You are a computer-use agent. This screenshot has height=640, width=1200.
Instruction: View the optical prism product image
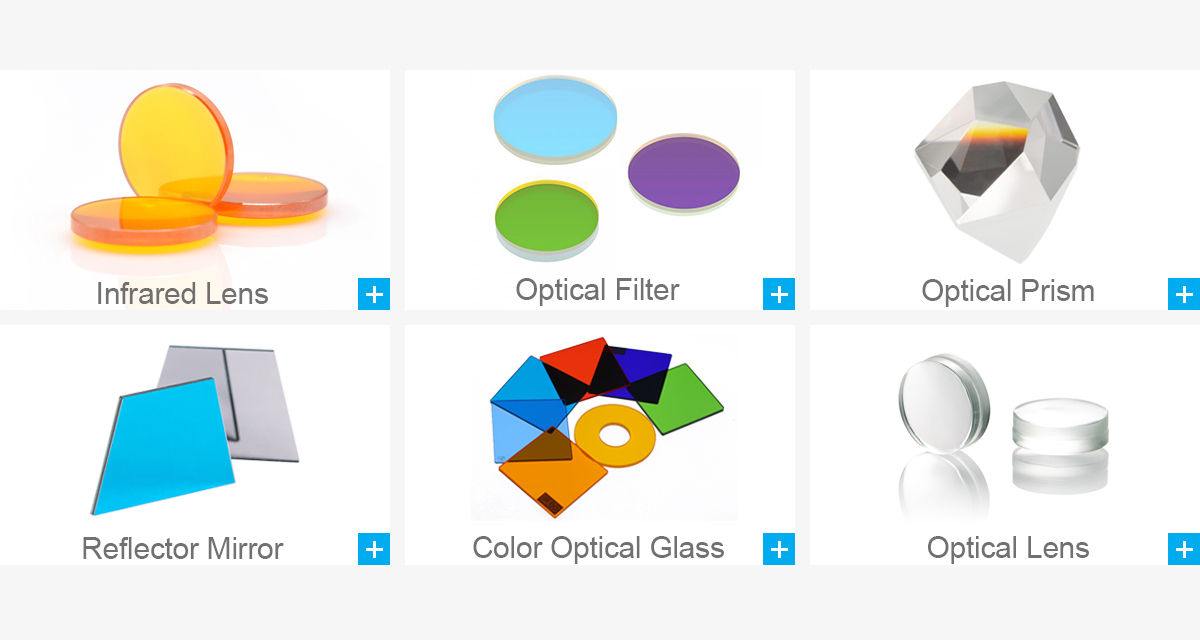tap(994, 165)
